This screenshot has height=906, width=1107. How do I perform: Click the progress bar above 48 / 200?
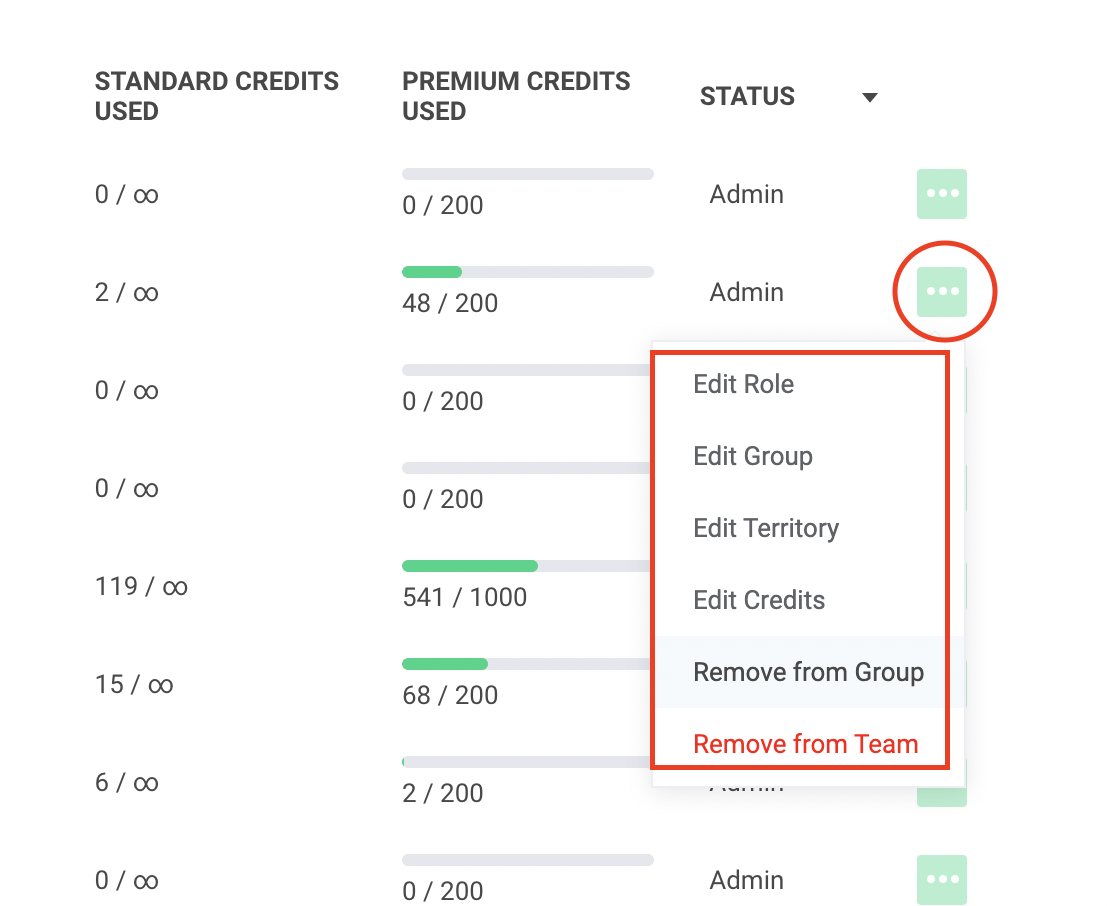tap(527, 272)
